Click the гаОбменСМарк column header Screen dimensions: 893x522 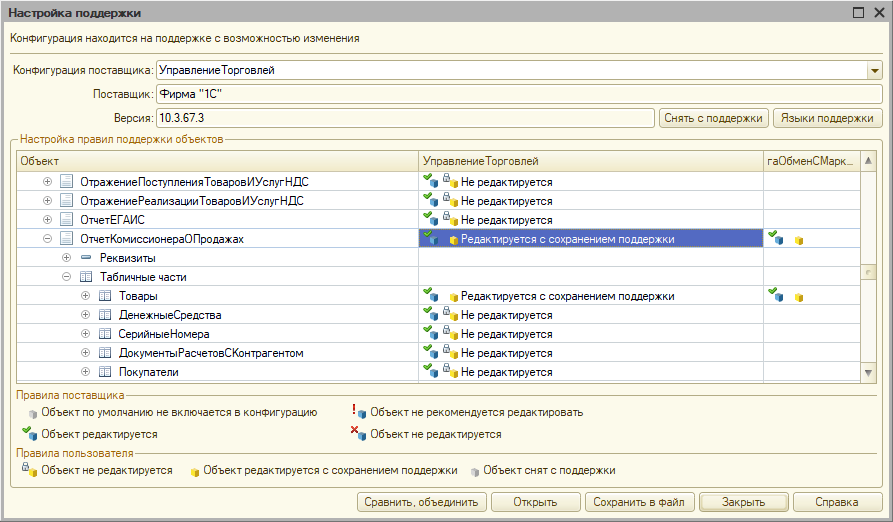pyautogui.click(x=812, y=161)
